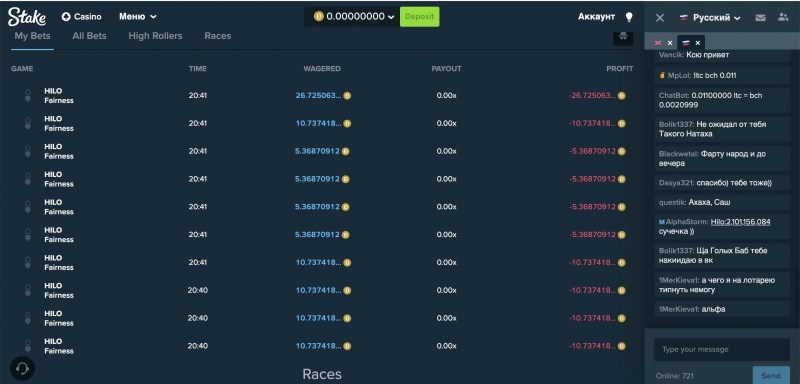Open the Русский language dropdown

[710, 18]
